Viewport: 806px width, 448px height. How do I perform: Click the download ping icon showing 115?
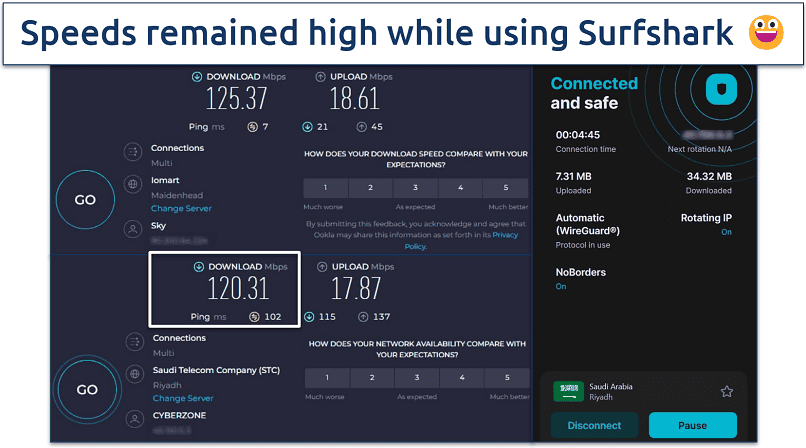click(x=309, y=317)
